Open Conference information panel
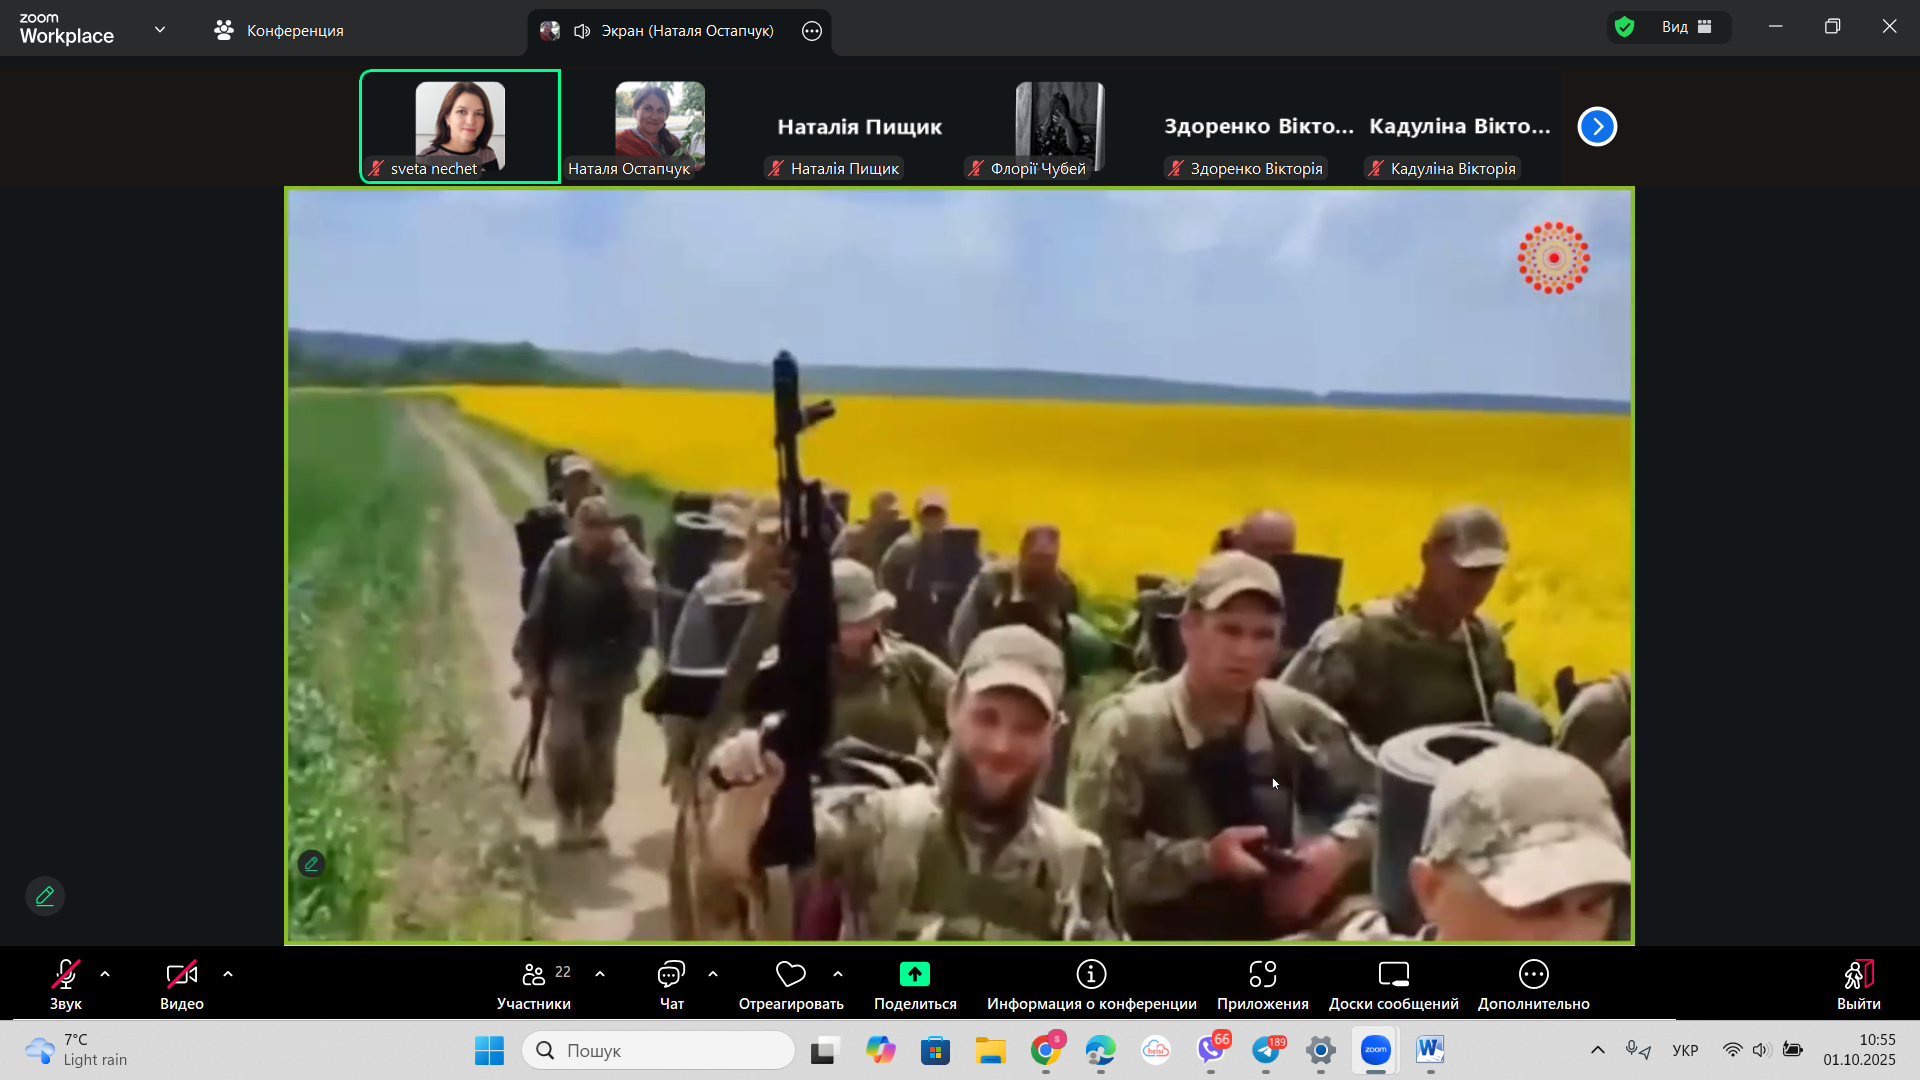This screenshot has height=1080, width=1920. pyautogui.click(x=1091, y=975)
